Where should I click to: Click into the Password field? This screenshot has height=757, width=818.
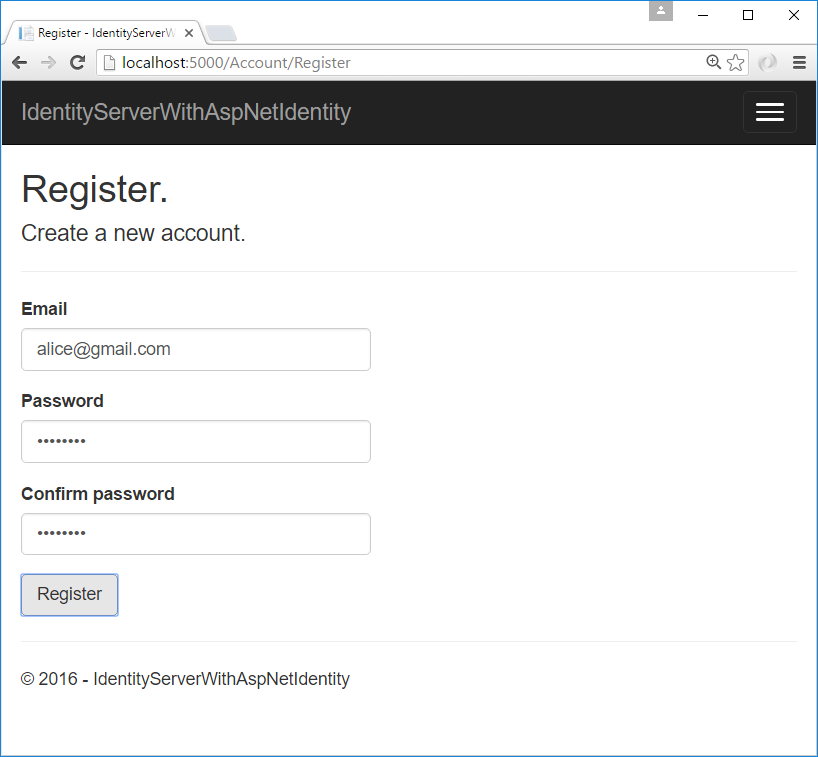(196, 442)
